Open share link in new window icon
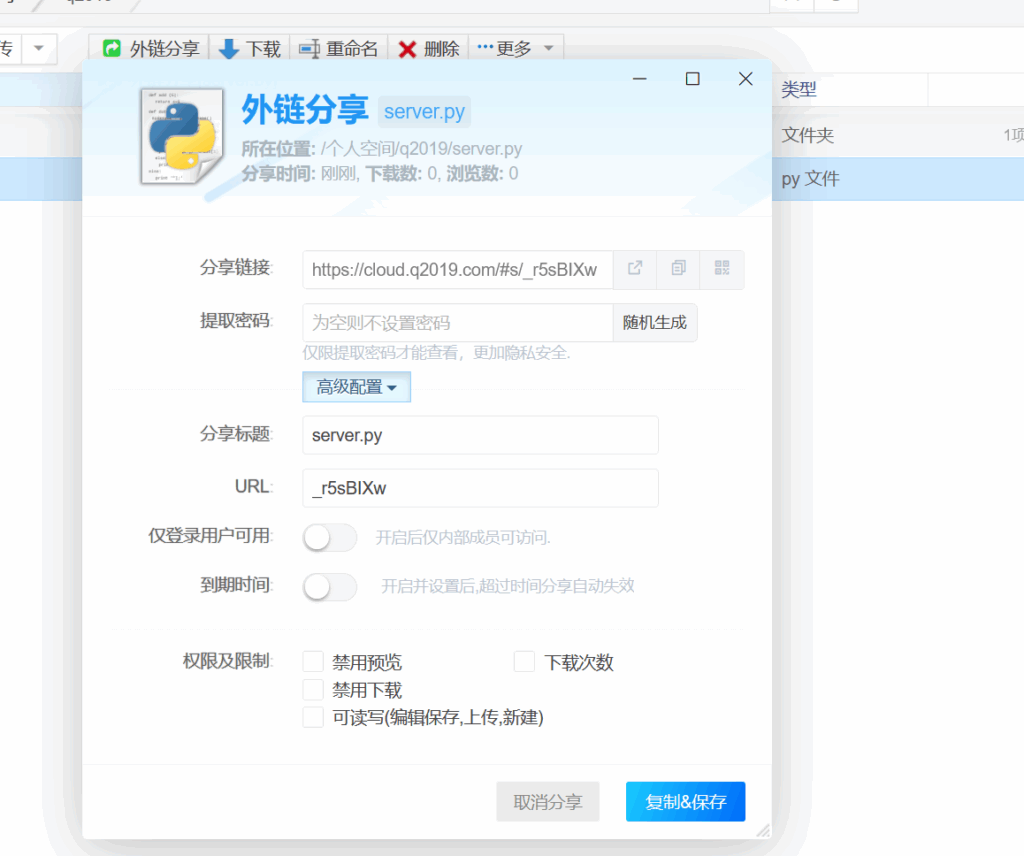Screen dimensions: 1024x856 (635, 269)
